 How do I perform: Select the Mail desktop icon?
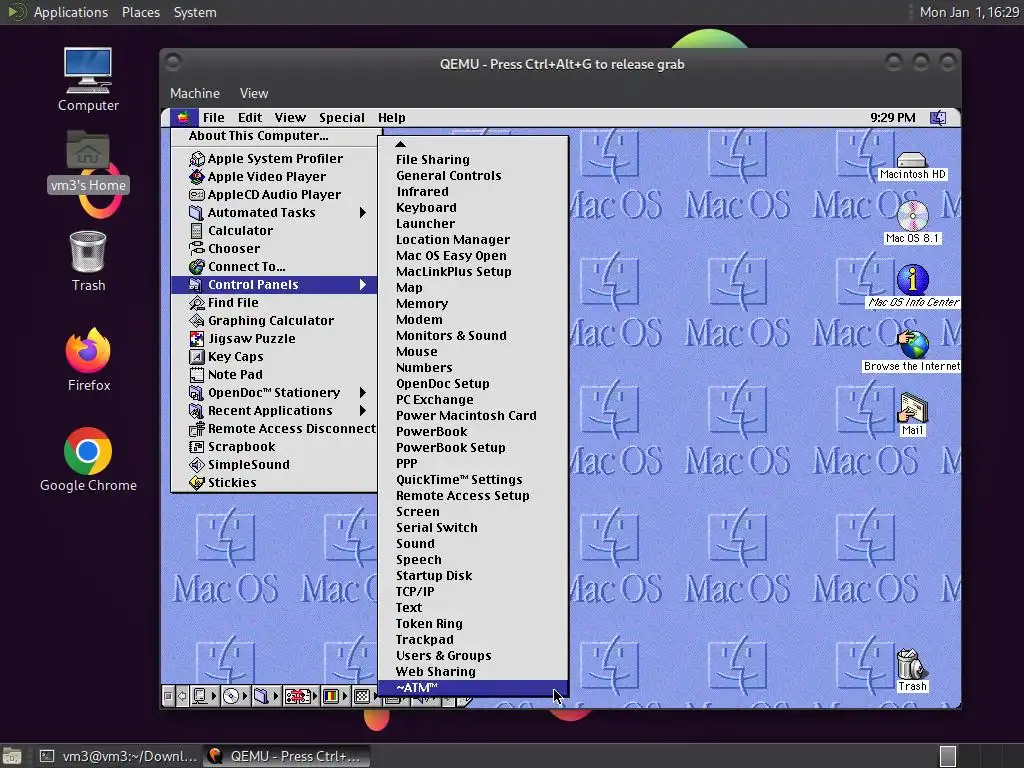(x=912, y=414)
